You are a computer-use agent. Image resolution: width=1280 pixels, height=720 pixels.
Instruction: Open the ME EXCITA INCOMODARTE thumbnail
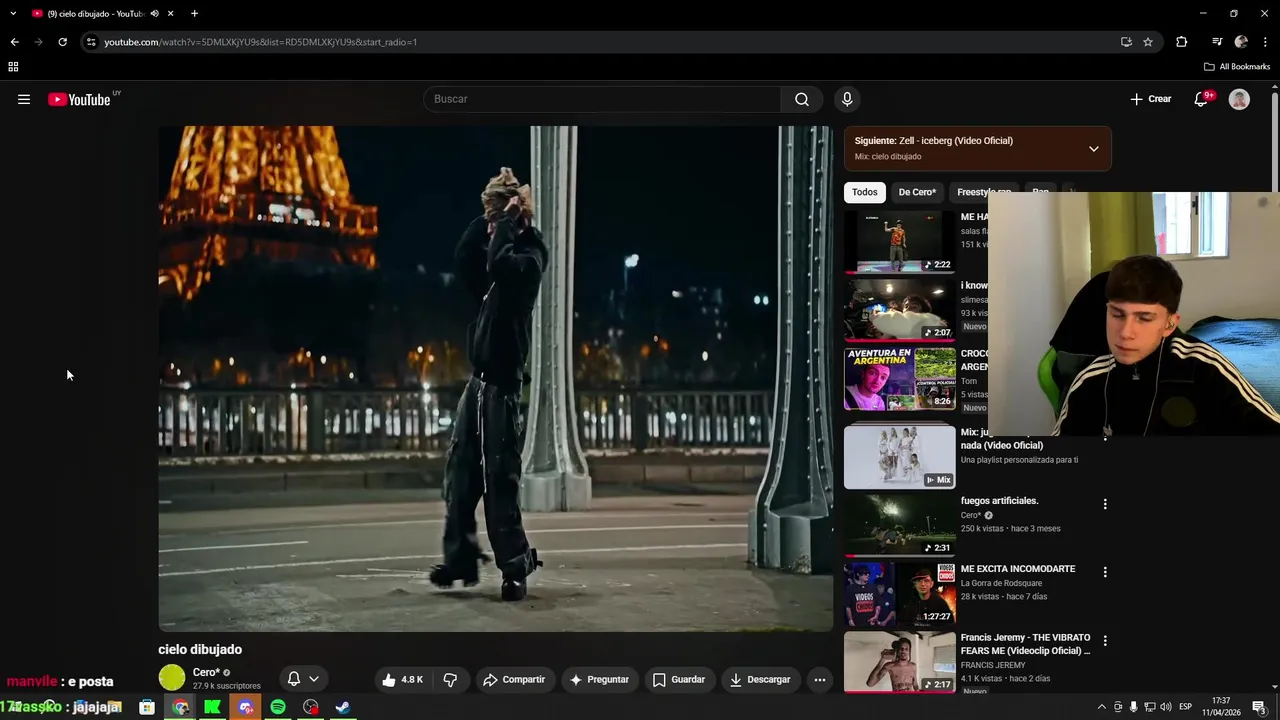[899, 594]
